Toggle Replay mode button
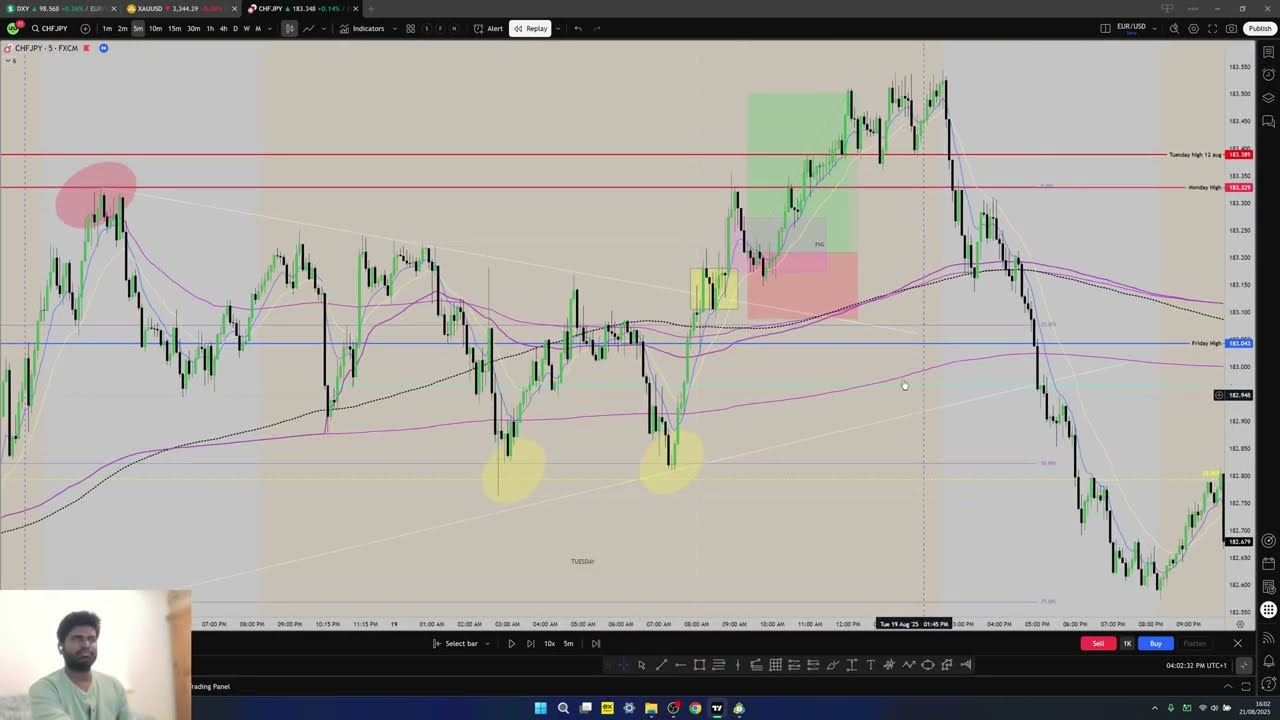1280x720 pixels. coord(530,28)
